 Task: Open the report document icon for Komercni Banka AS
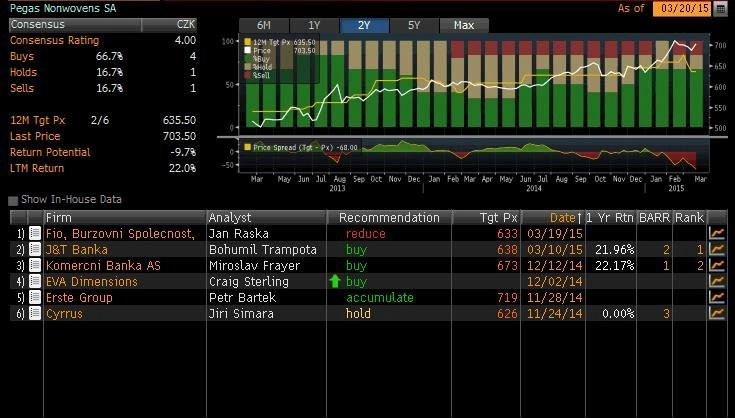coord(35,265)
